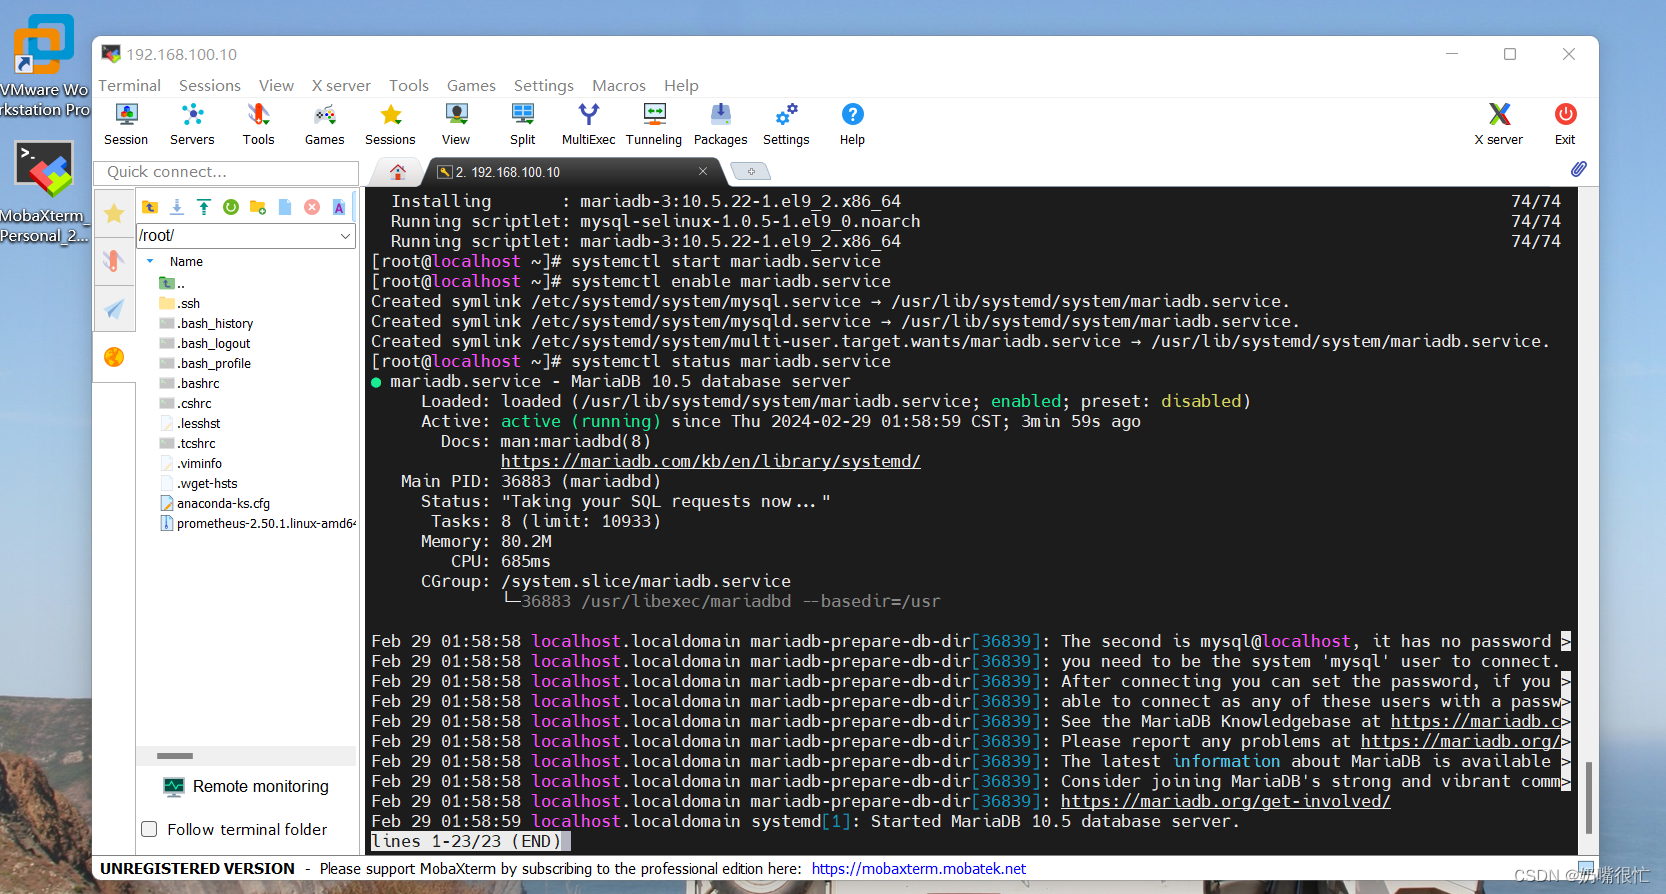
Task: Select the Sftp globe sidebar tab
Action: pos(114,357)
